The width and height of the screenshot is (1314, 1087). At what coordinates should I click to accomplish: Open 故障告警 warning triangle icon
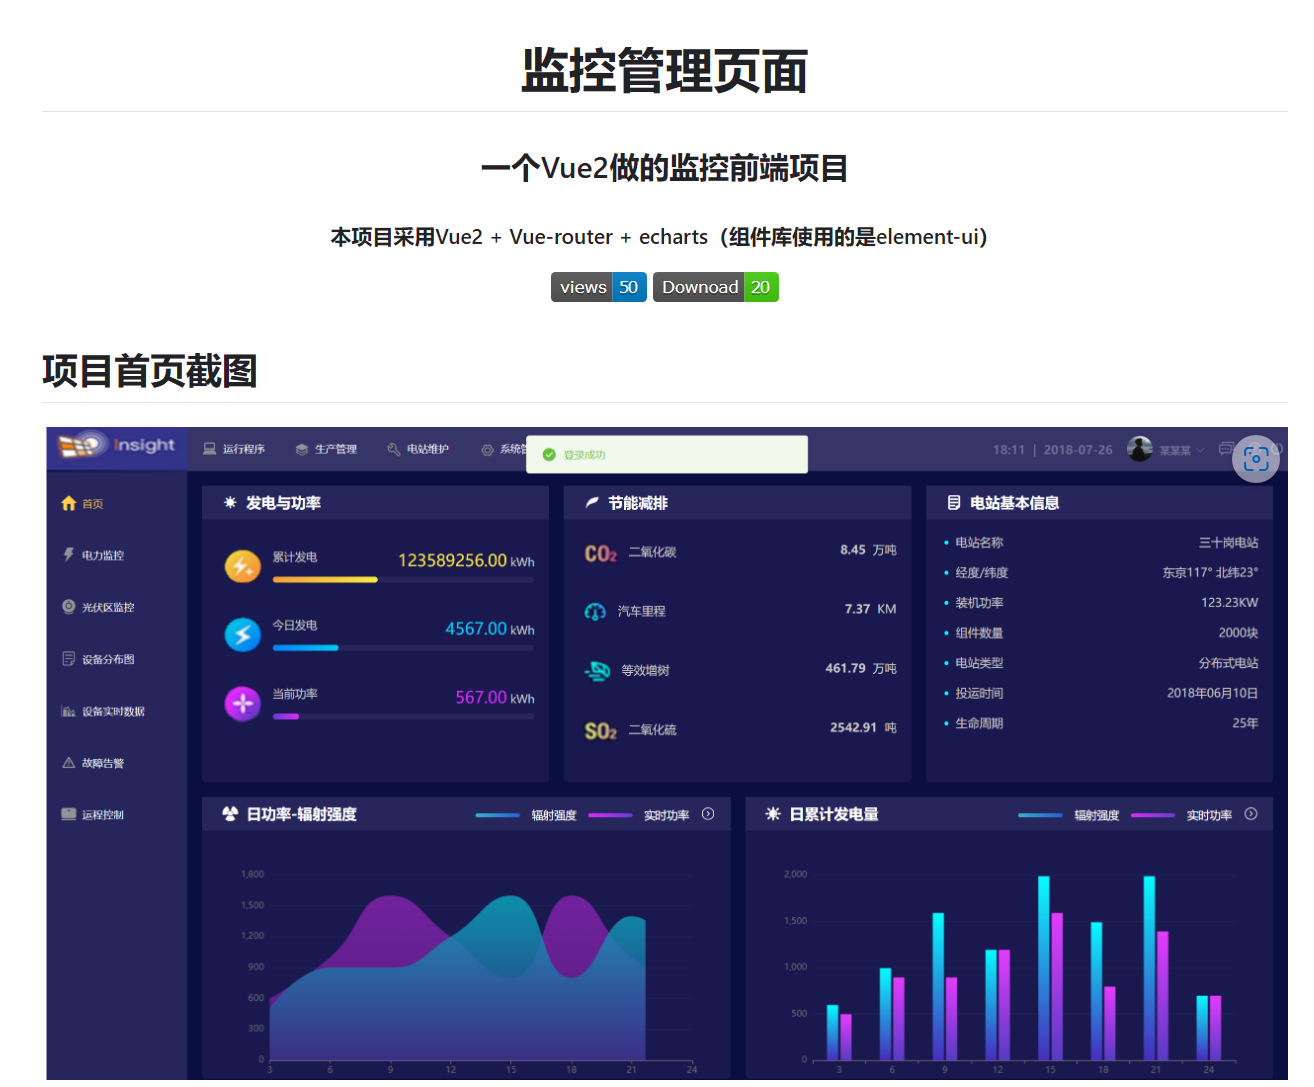(68, 763)
